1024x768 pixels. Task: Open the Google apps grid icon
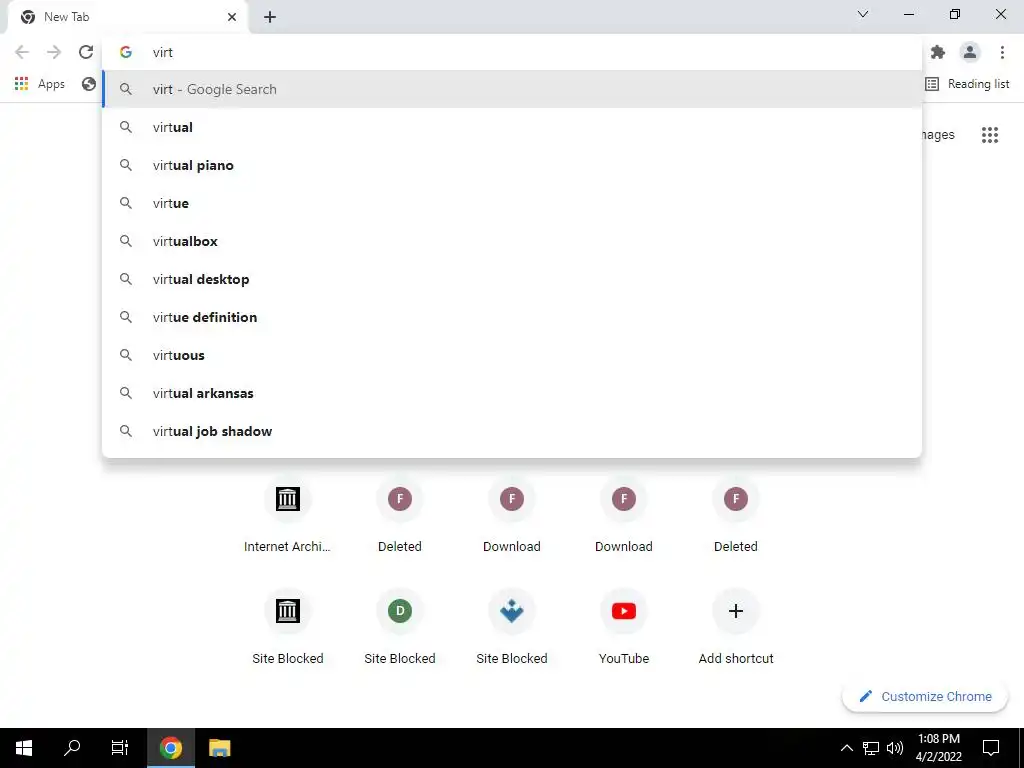coord(989,135)
